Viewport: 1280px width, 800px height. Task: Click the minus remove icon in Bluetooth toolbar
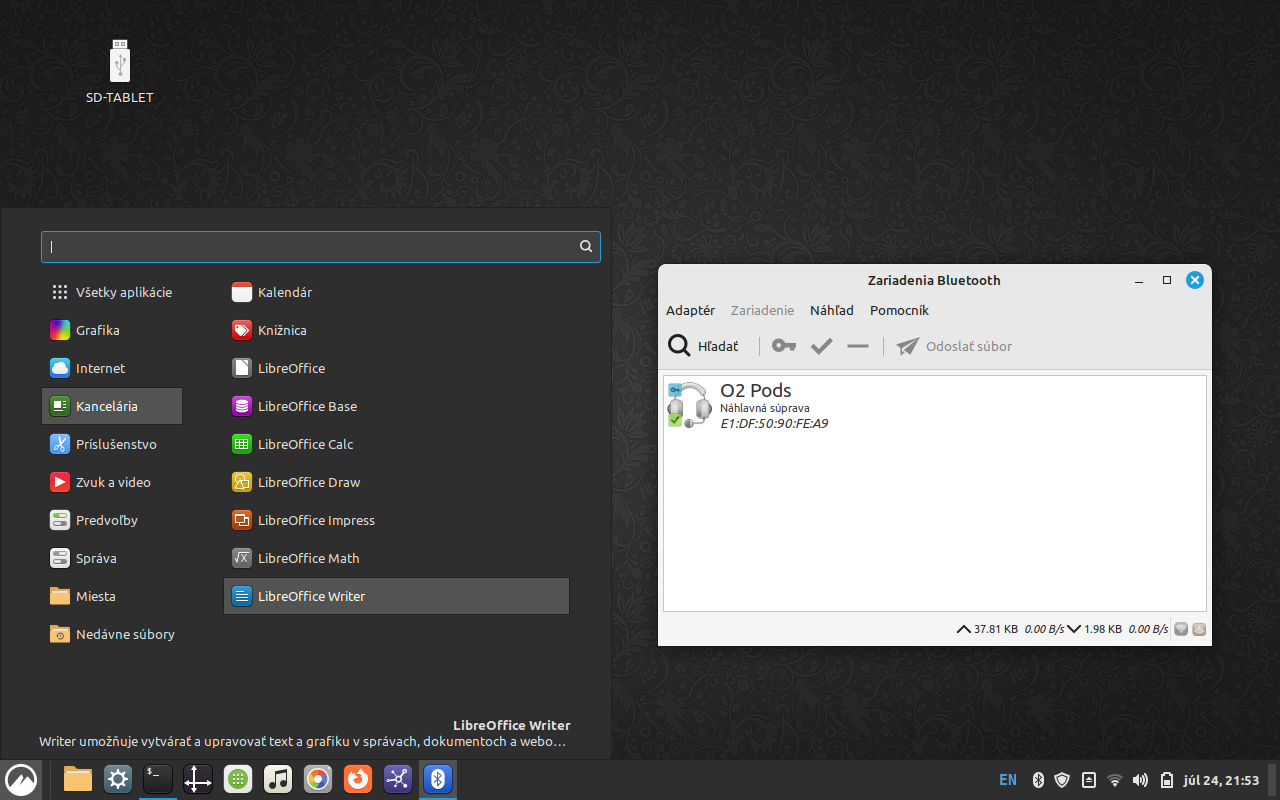pos(858,346)
